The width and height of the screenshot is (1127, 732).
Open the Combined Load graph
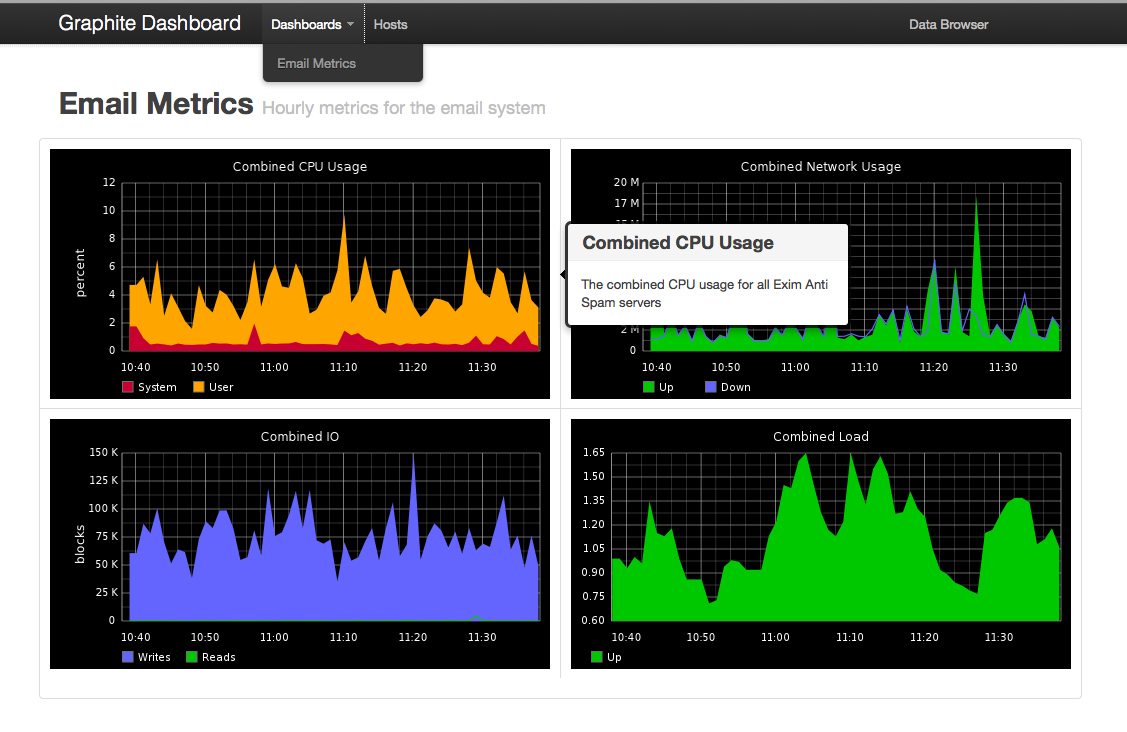click(x=821, y=544)
